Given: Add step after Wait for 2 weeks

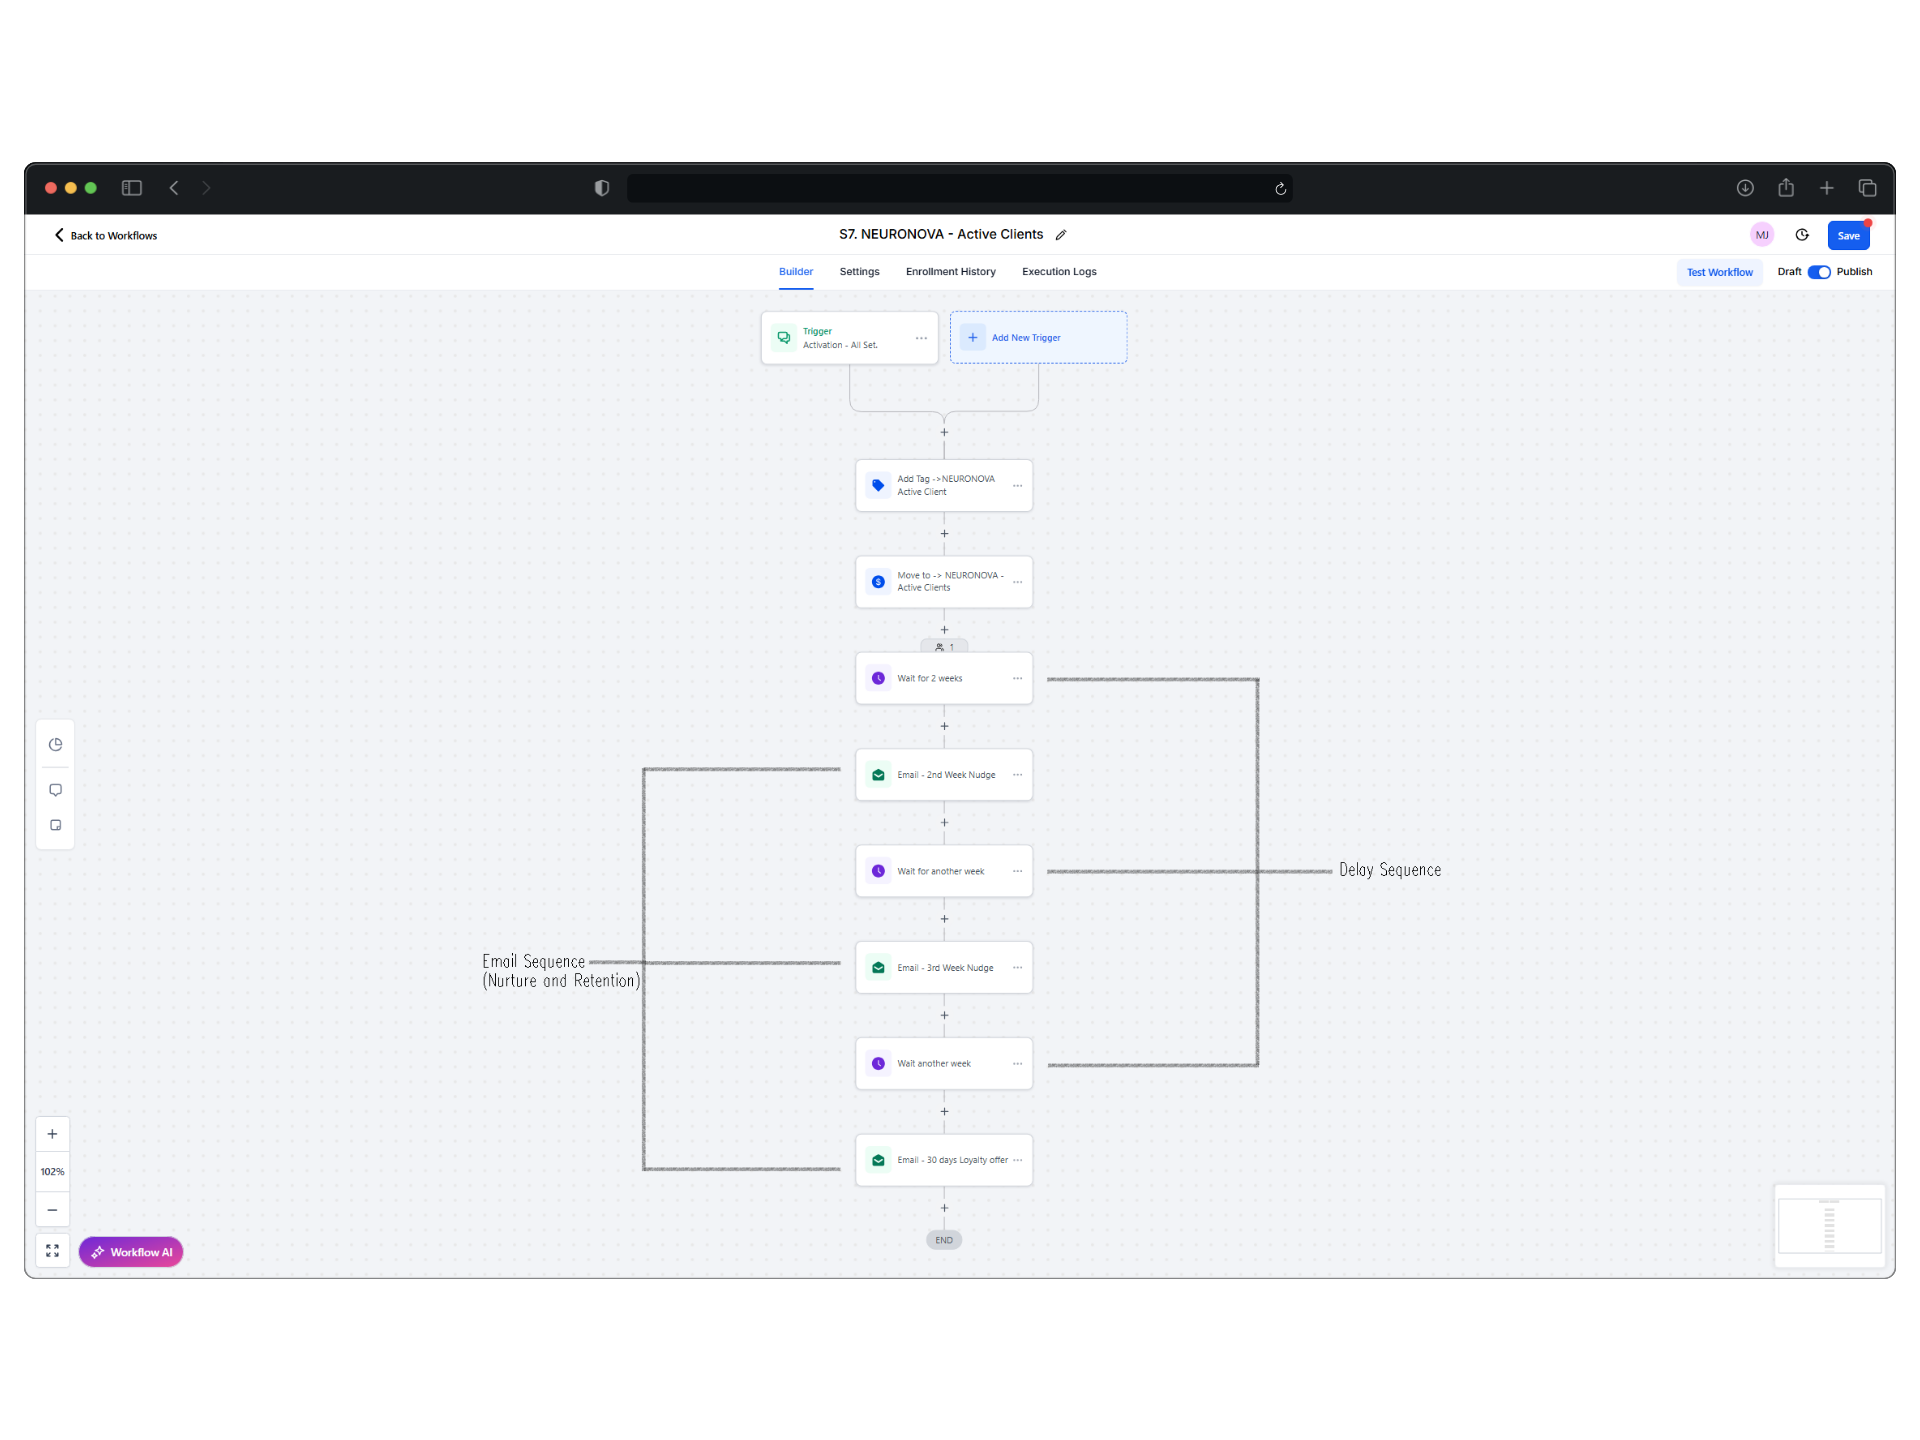Looking at the screenshot, I should (944, 727).
